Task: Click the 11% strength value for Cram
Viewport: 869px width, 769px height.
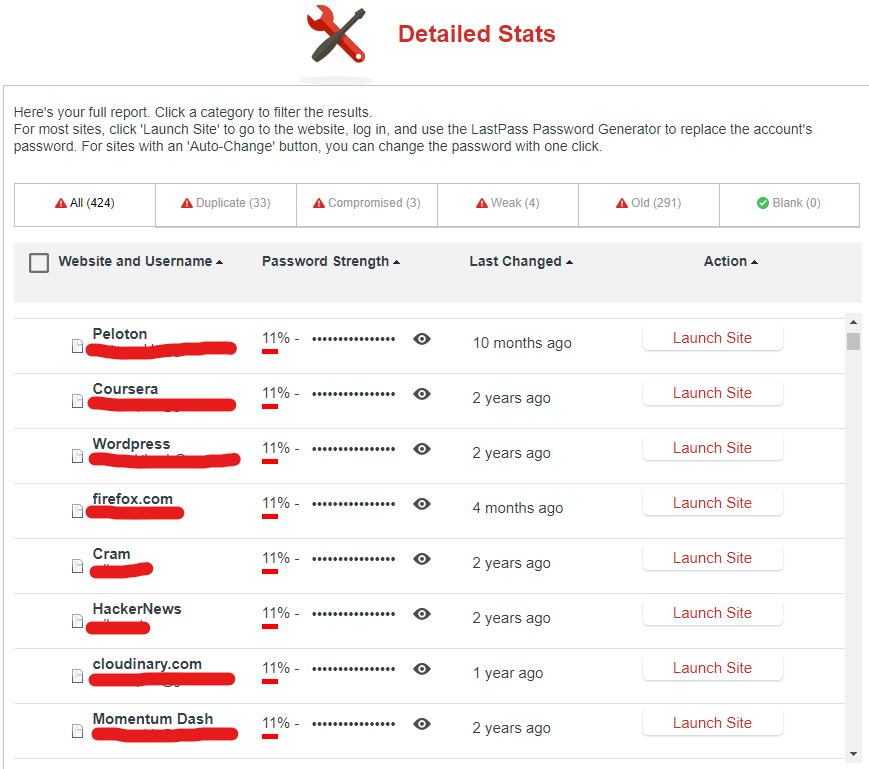Action: click(276, 557)
